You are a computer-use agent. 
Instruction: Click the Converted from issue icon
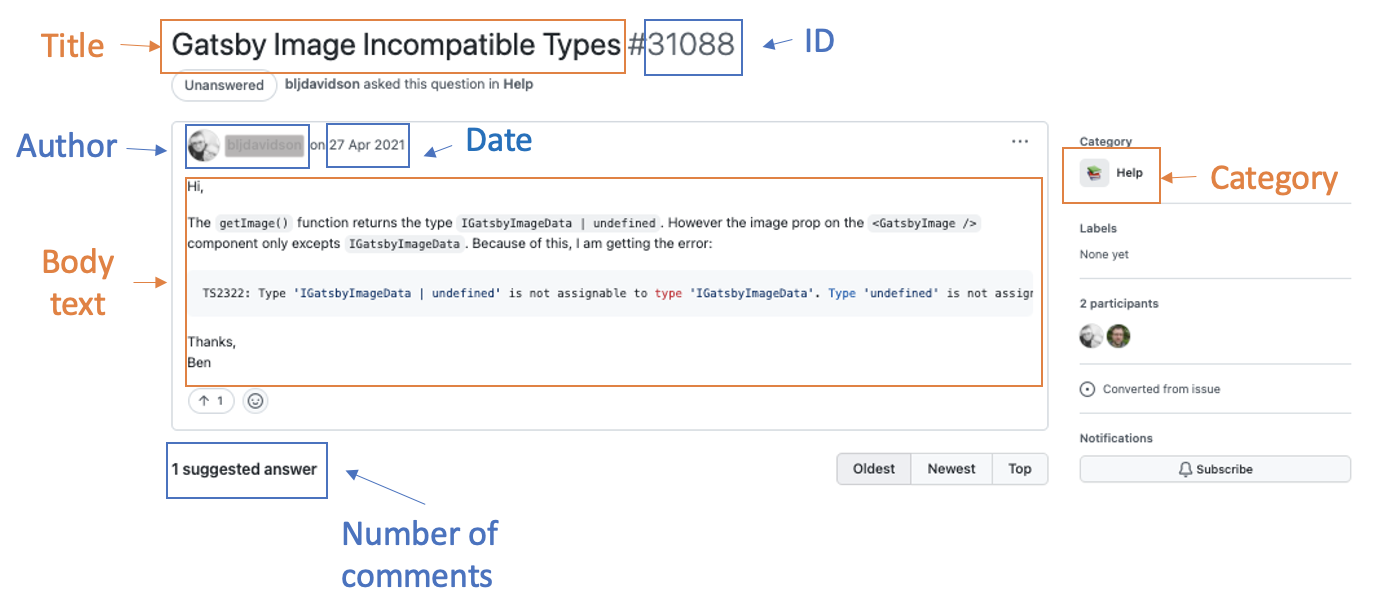[x=1088, y=389]
